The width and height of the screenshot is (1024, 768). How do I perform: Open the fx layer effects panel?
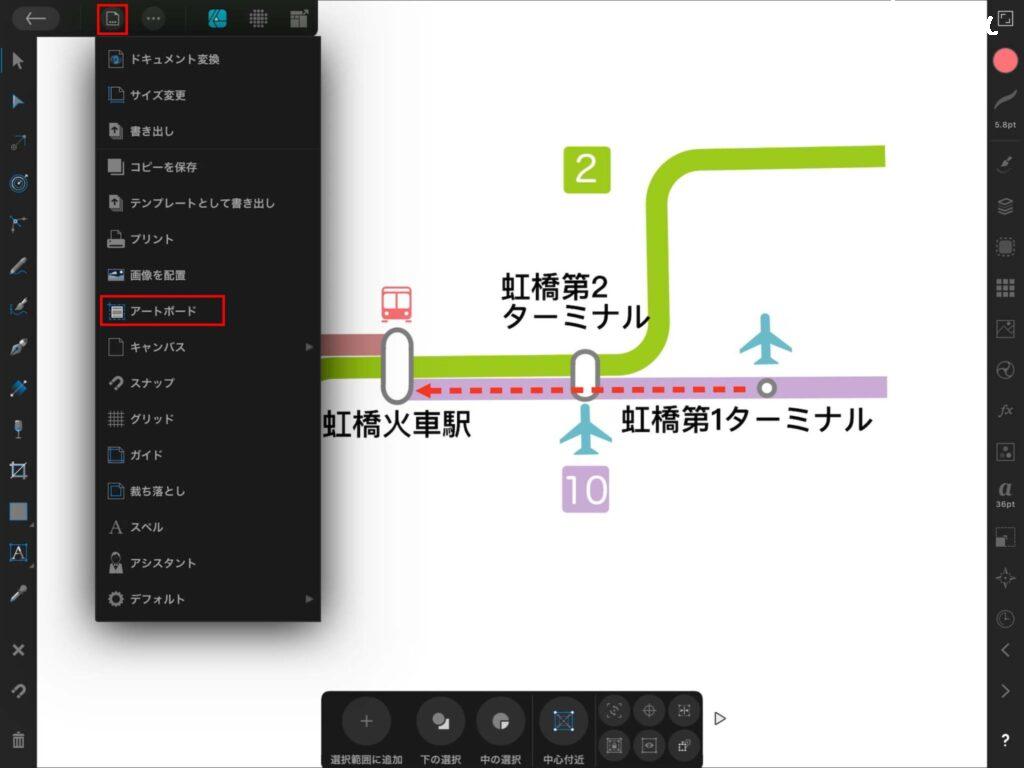[x=1005, y=411]
